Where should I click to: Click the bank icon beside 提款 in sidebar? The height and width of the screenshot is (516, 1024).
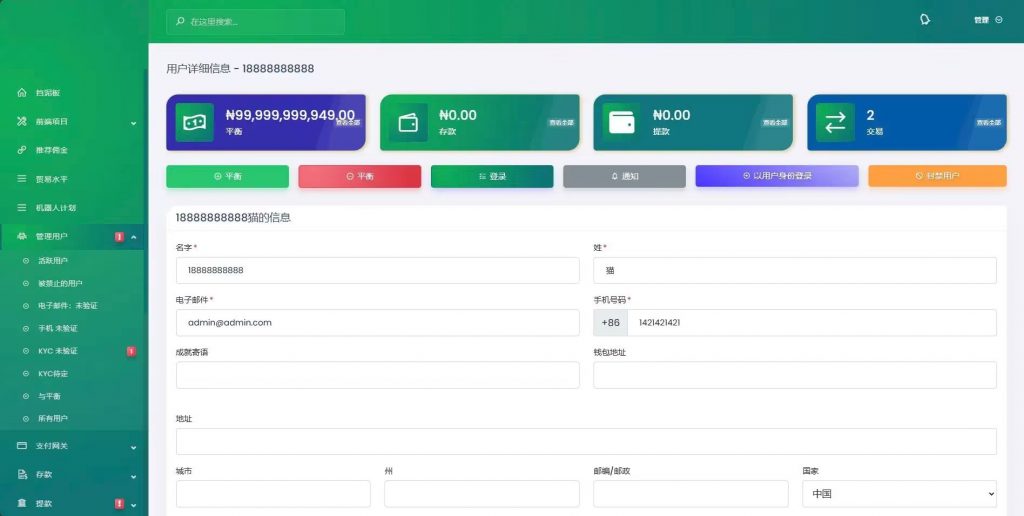click(22, 503)
